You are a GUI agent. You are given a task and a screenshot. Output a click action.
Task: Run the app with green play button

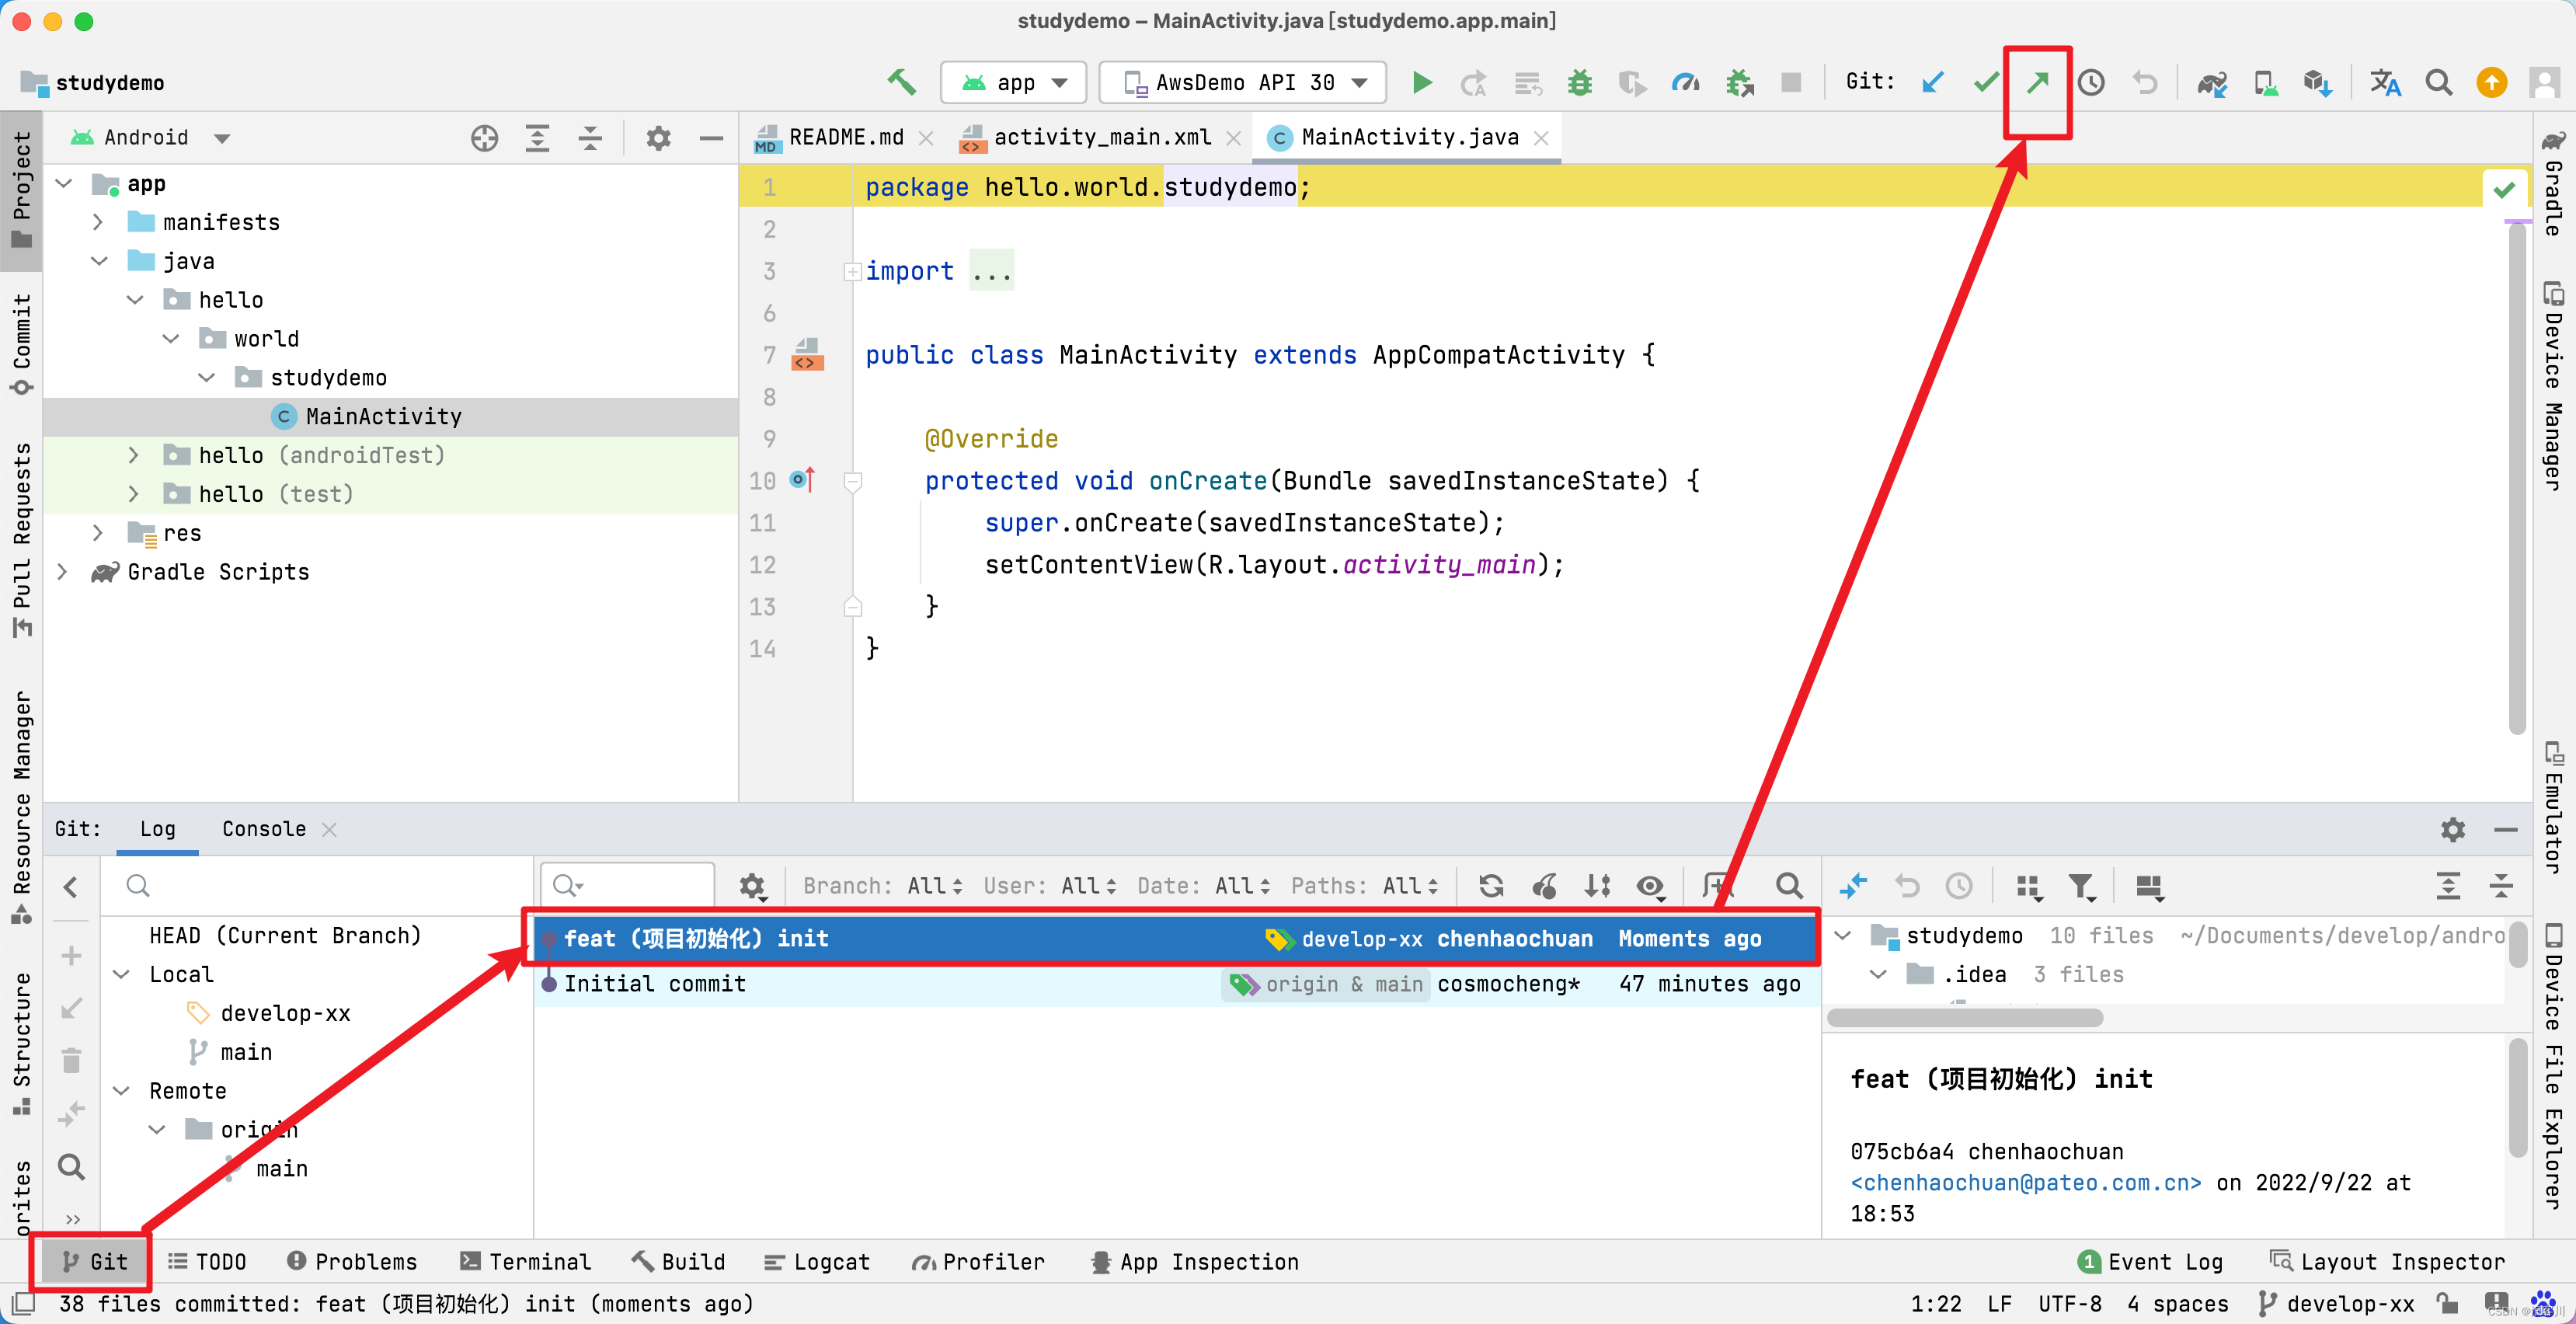coord(1421,82)
